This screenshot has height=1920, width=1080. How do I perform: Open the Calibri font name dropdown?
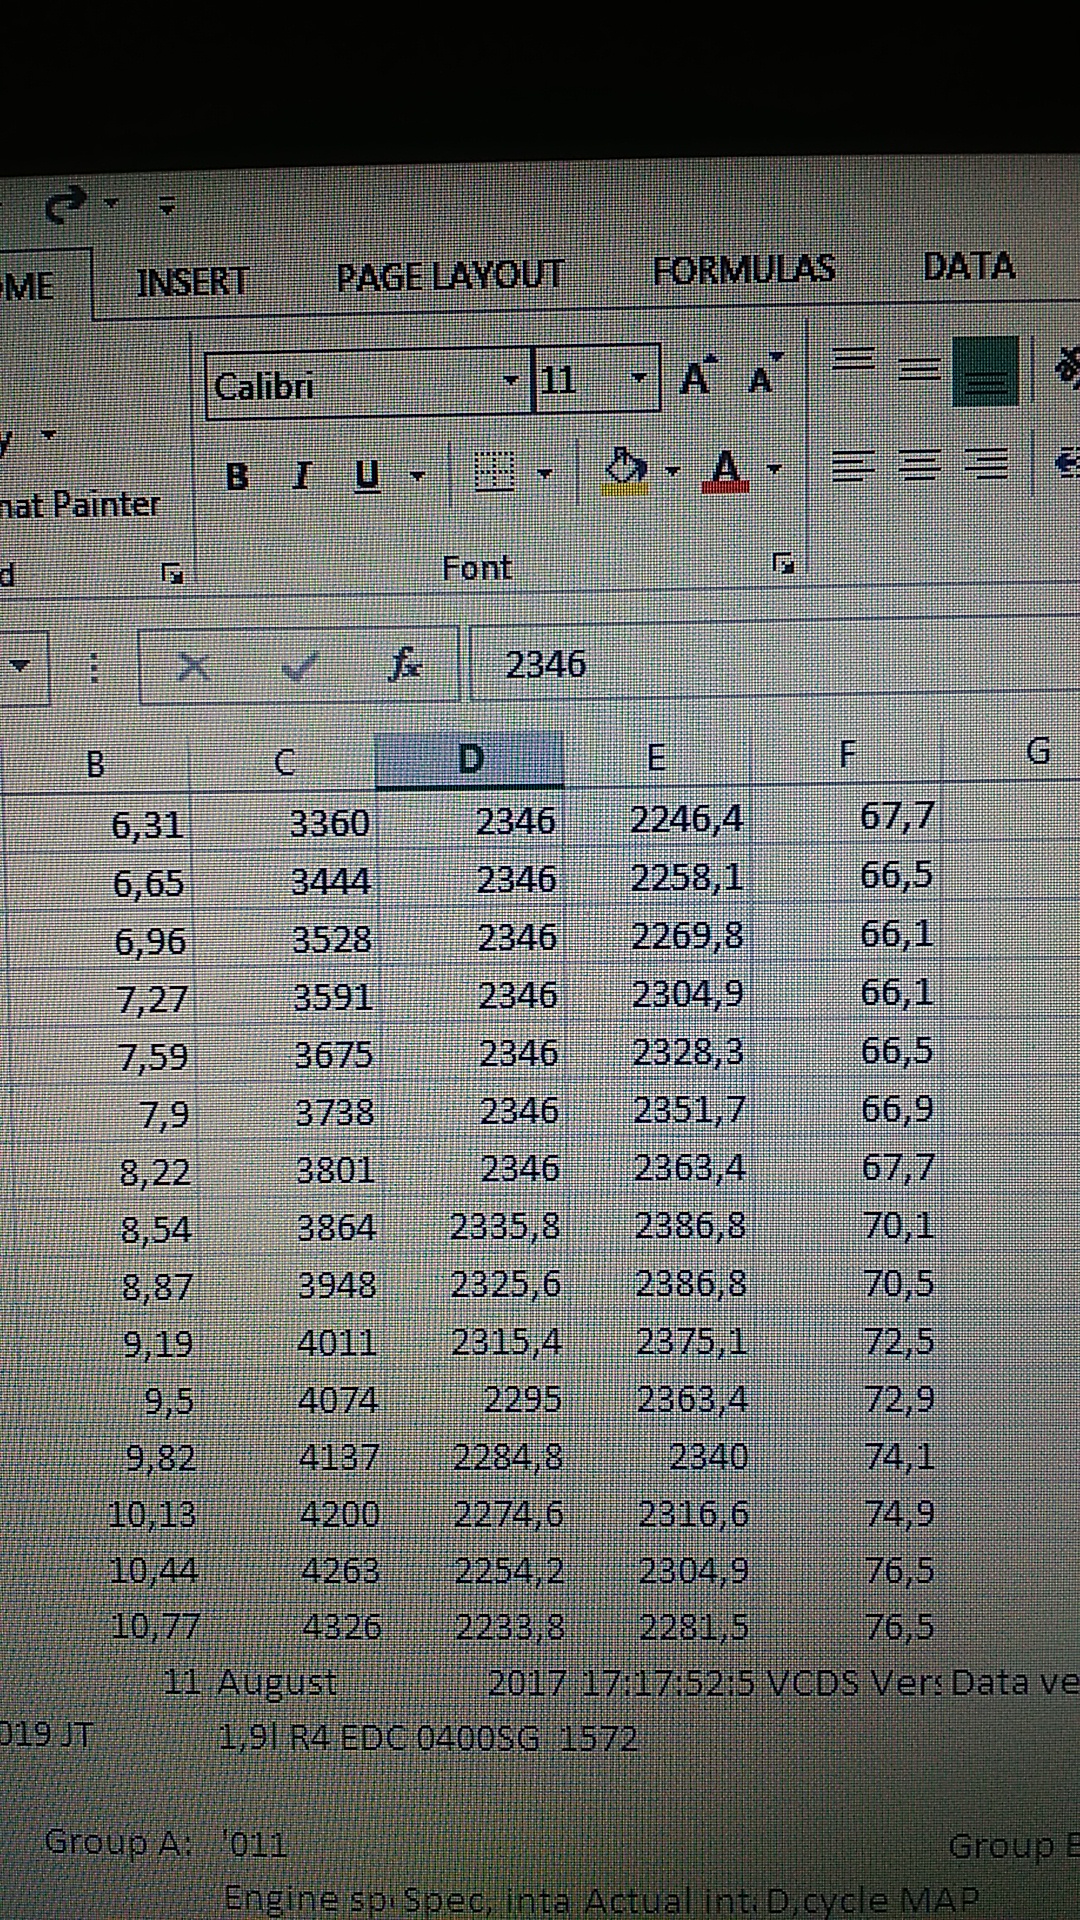(x=511, y=381)
